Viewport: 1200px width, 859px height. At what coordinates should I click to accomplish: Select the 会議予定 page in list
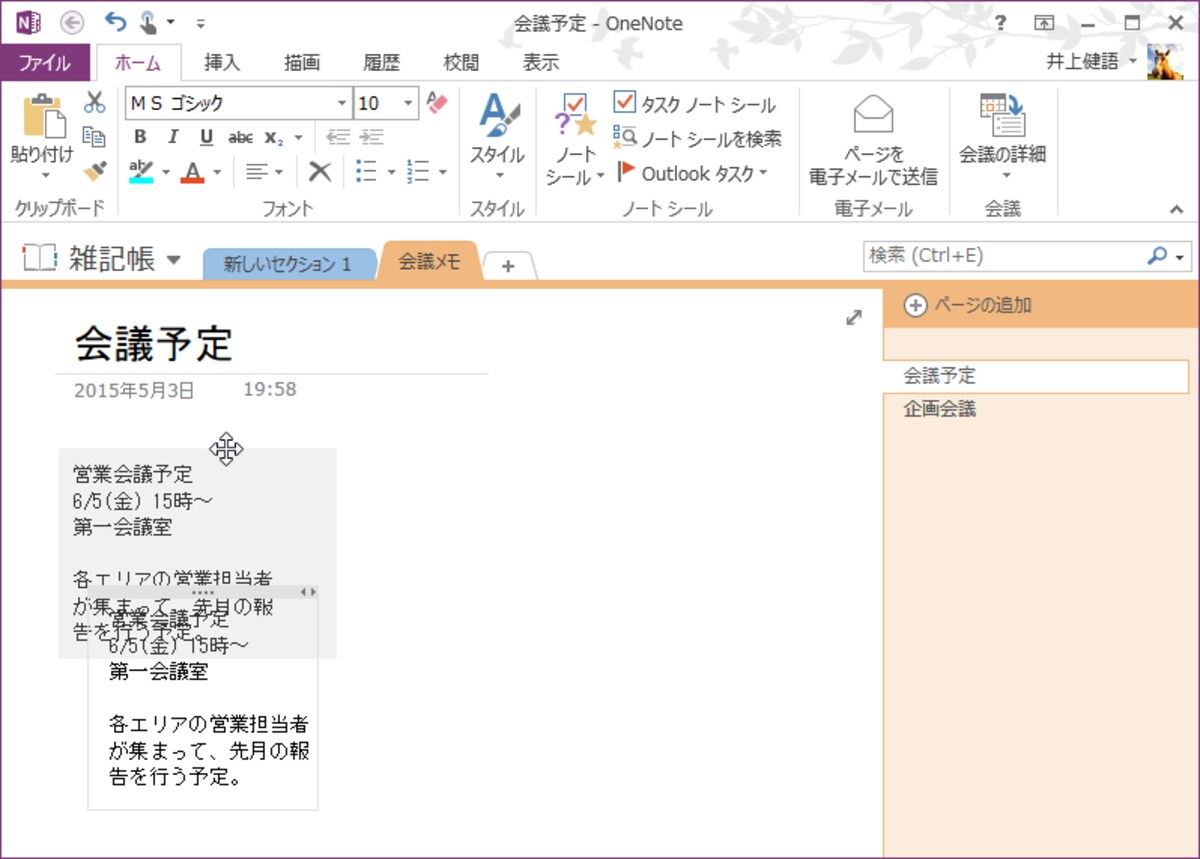click(1036, 376)
